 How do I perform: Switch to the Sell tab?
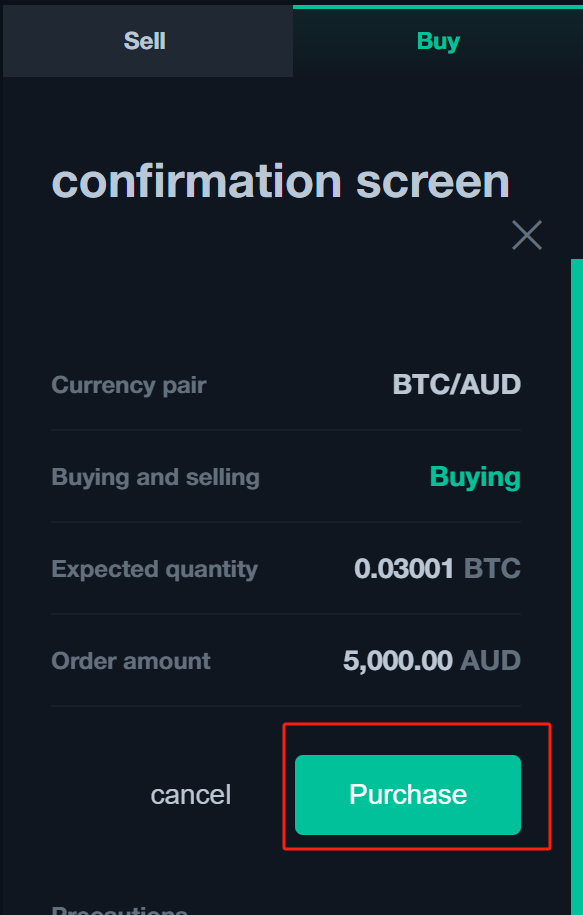tap(146, 40)
